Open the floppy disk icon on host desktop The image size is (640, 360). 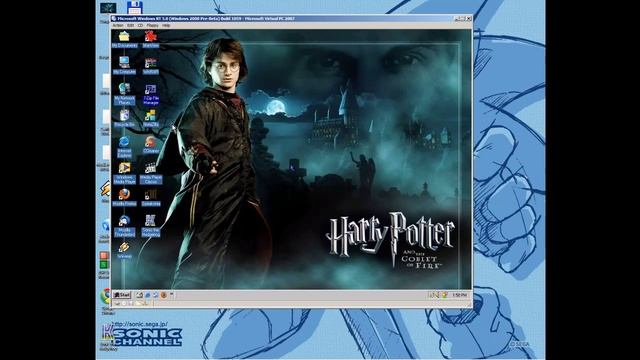click(134, 8)
